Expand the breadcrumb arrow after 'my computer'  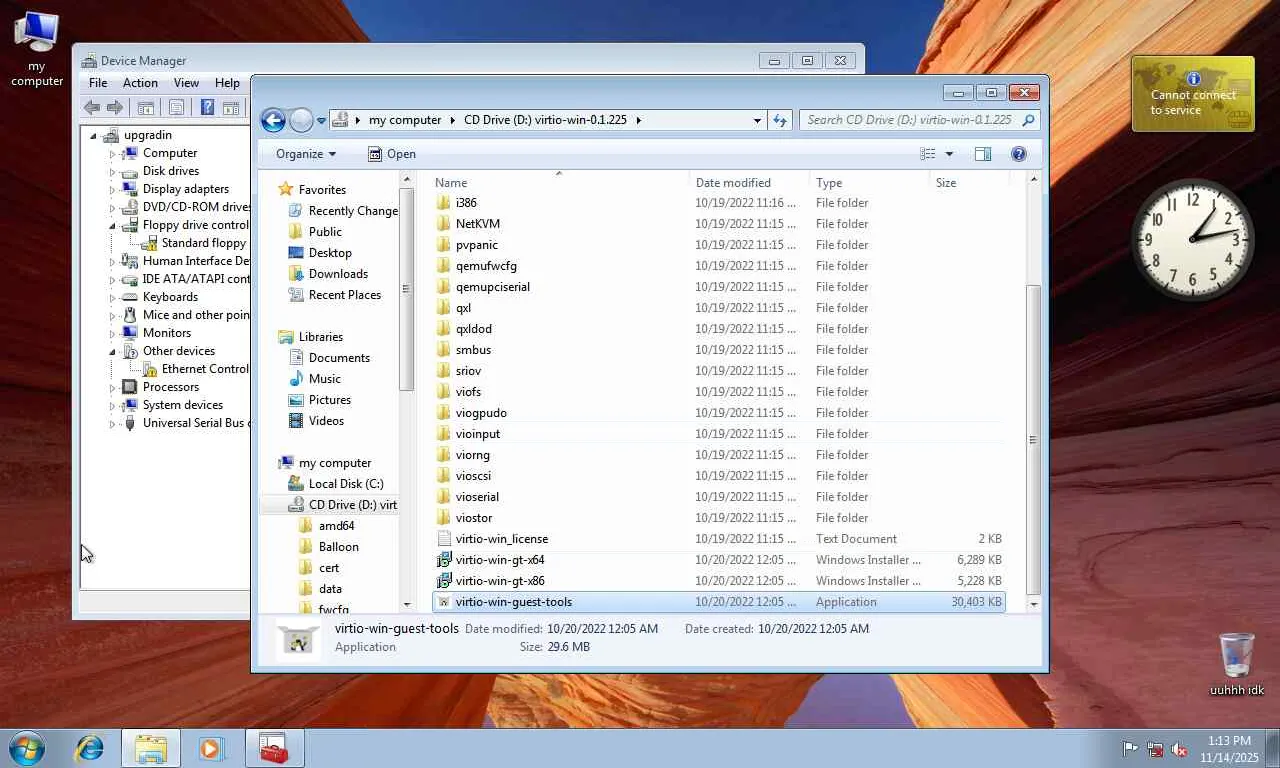453,120
